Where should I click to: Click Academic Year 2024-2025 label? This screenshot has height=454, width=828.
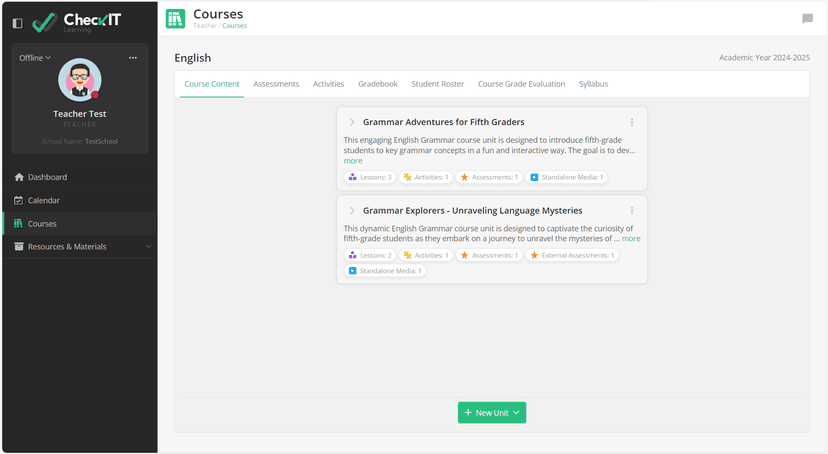(x=764, y=58)
